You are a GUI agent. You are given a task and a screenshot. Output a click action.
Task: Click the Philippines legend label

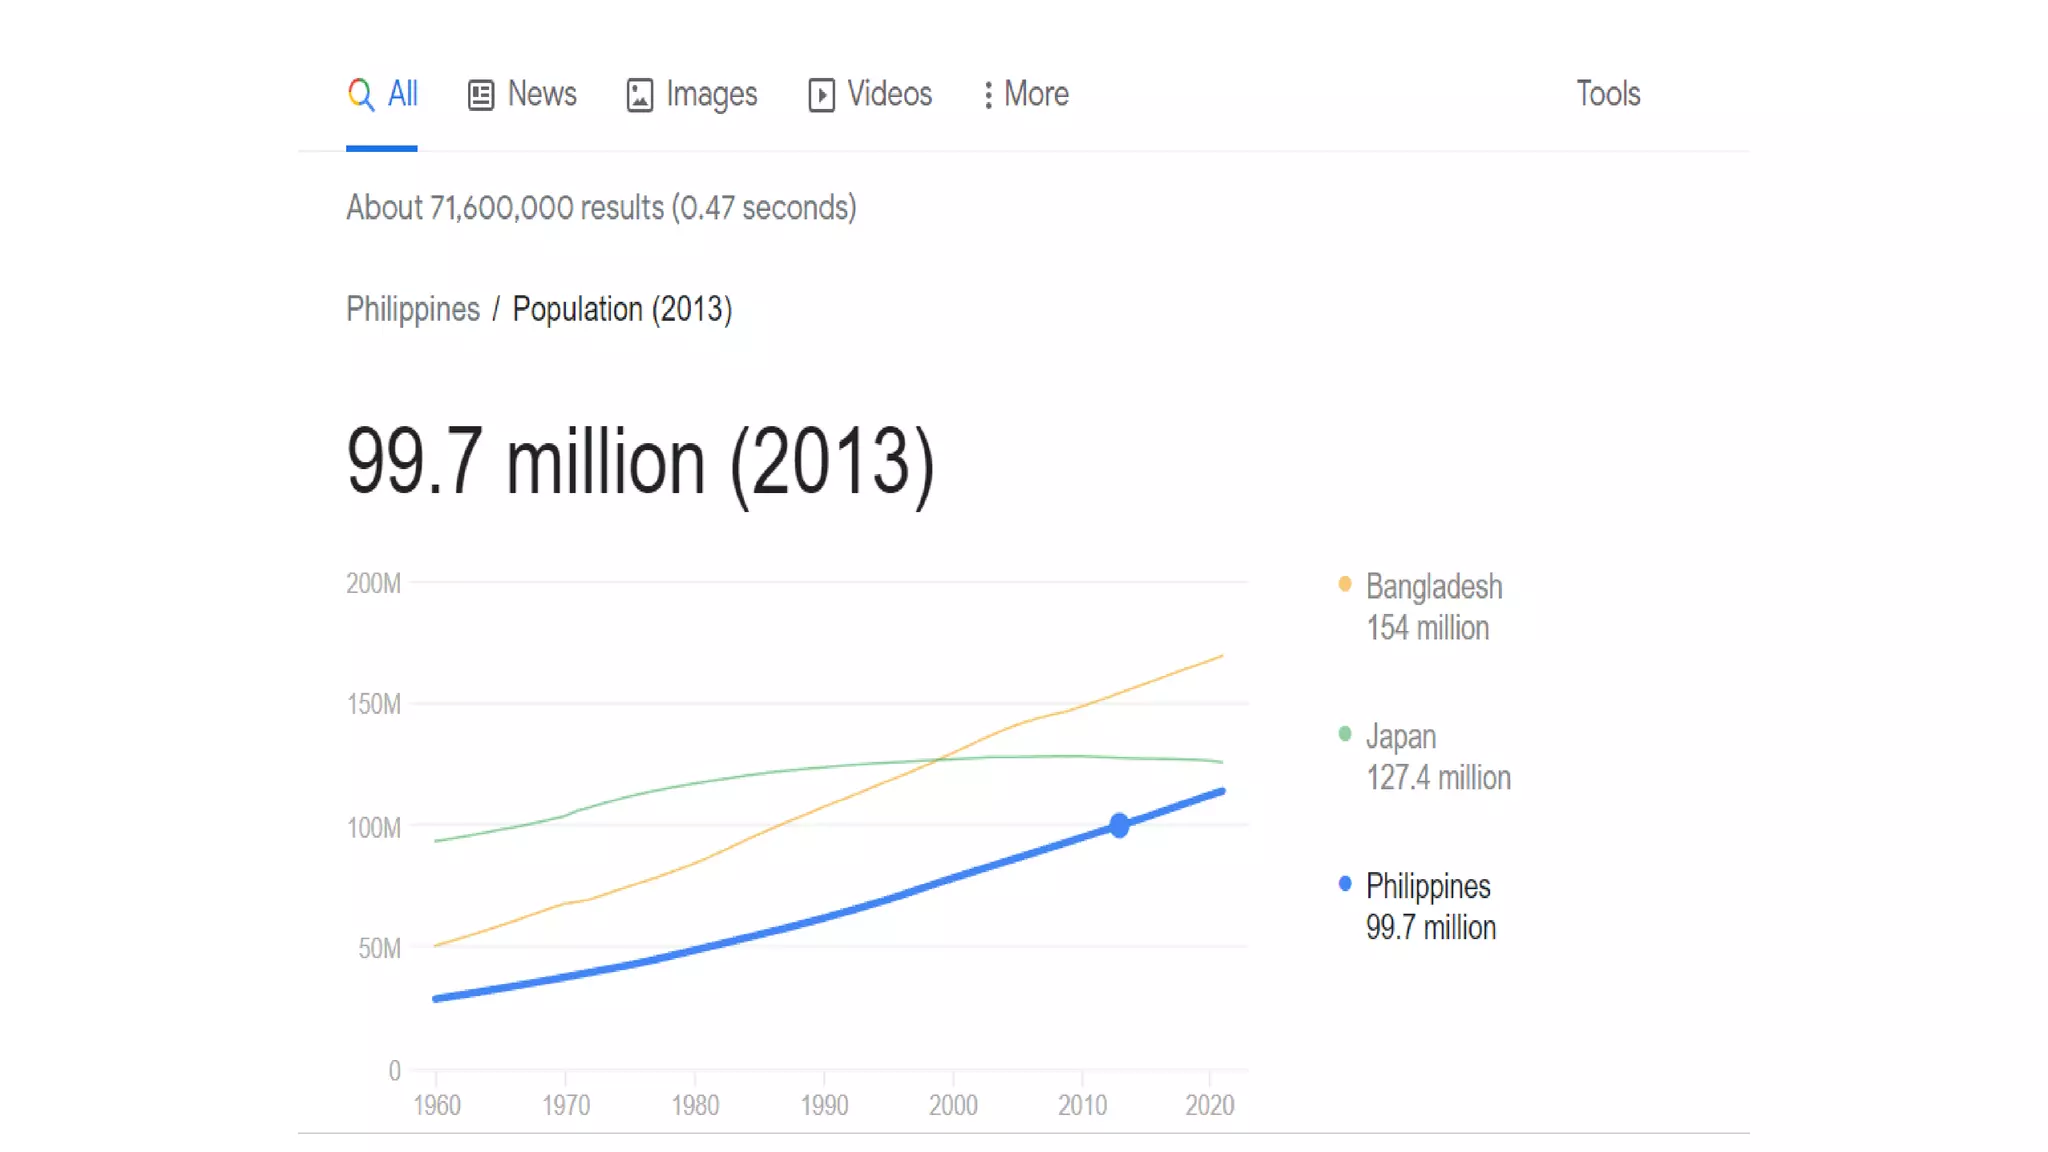pyautogui.click(x=1427, y=887)
